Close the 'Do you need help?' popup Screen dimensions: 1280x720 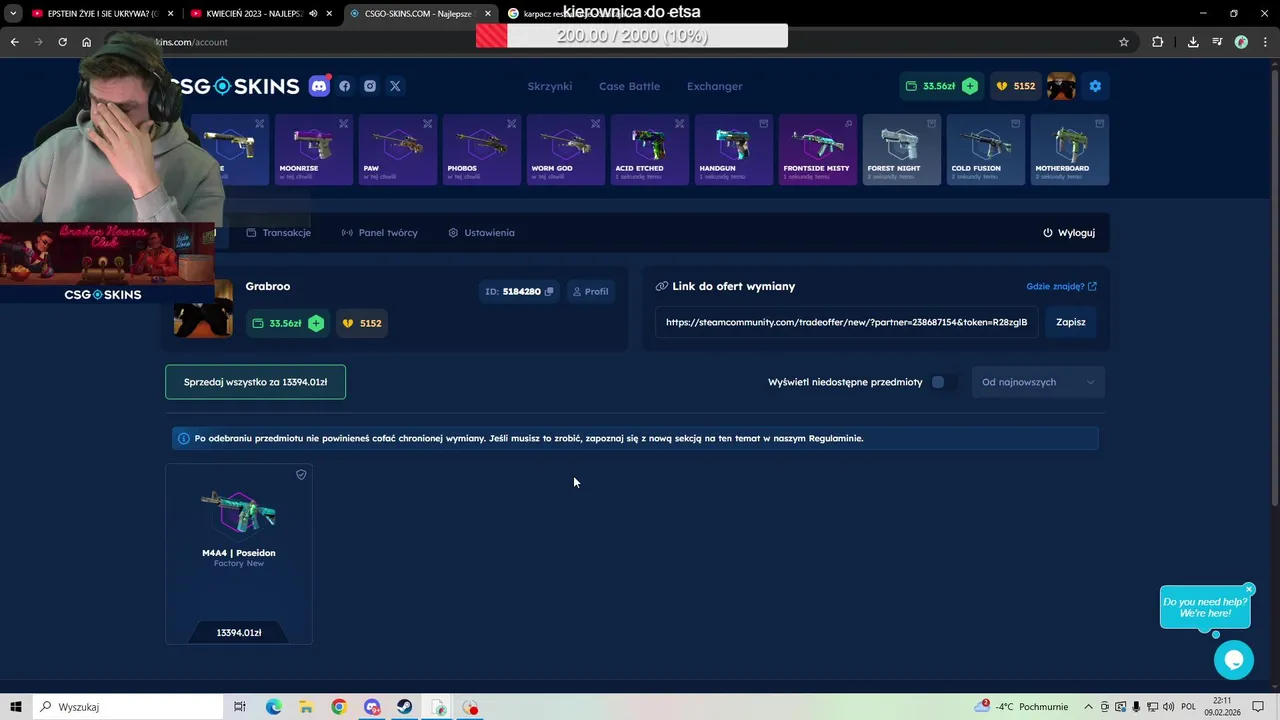point(1249,589)
